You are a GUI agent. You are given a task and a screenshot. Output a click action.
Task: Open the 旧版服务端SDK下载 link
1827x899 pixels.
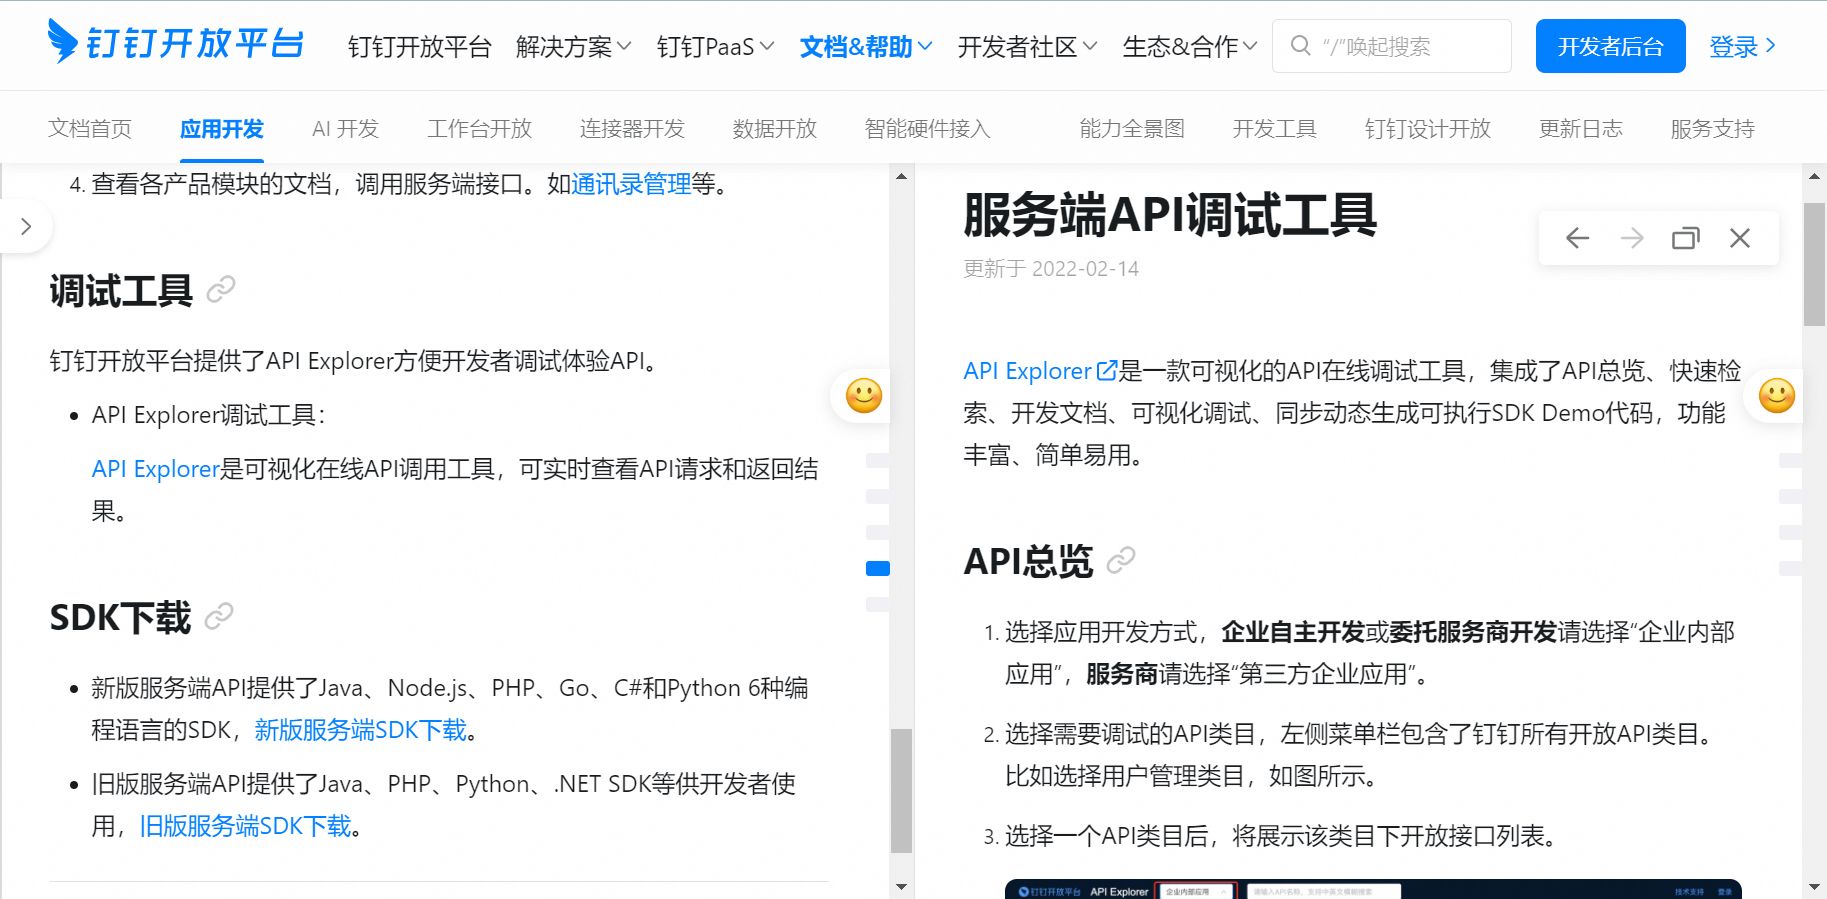tap(245, 826)
